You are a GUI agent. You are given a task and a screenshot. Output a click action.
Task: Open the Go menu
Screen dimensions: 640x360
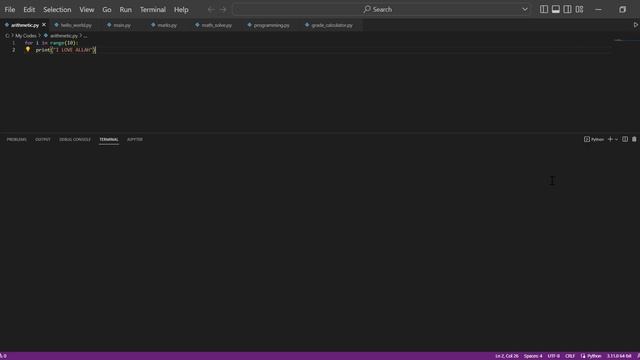pyautogui.click(x=107, y=9)
